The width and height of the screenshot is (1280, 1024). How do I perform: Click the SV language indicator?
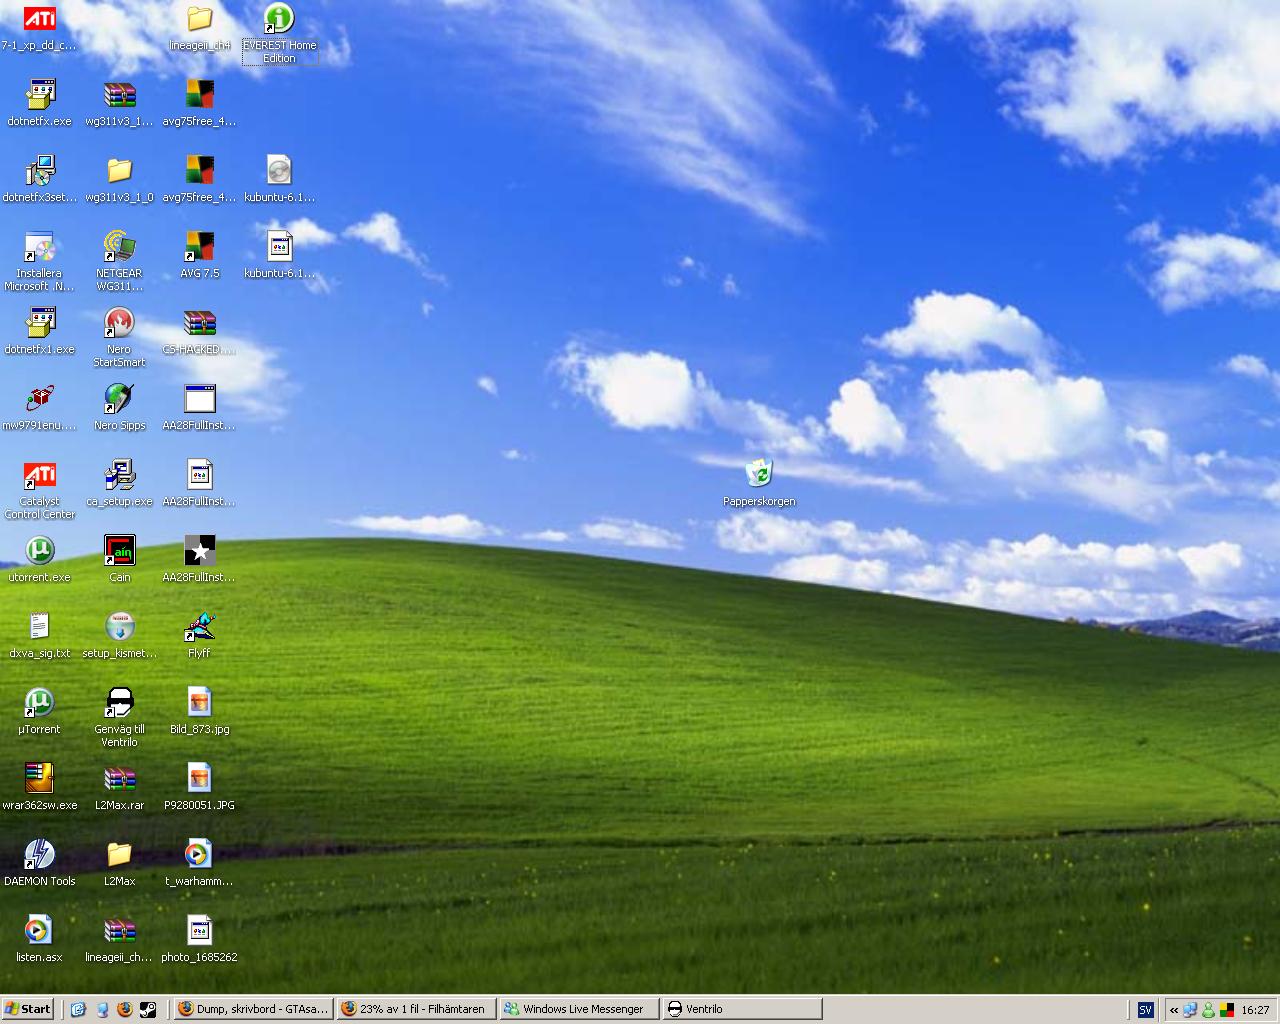(1146, 1010)
